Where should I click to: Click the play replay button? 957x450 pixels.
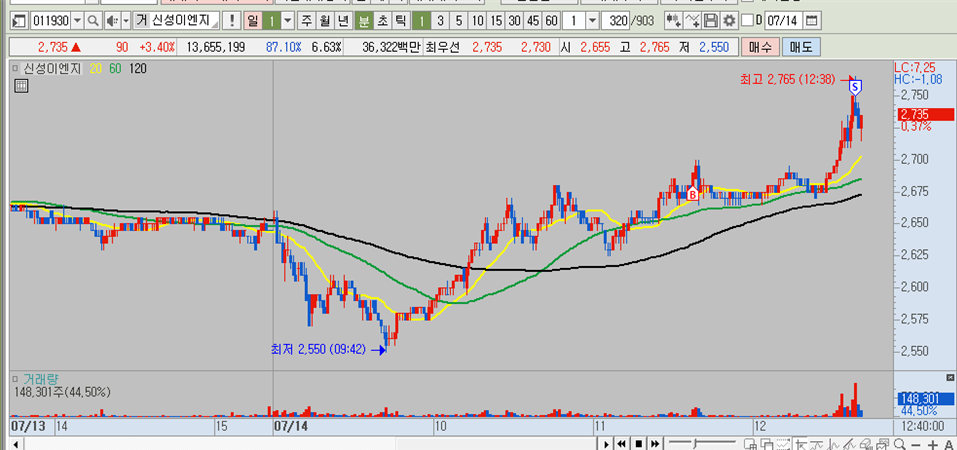tap(606, 443)
